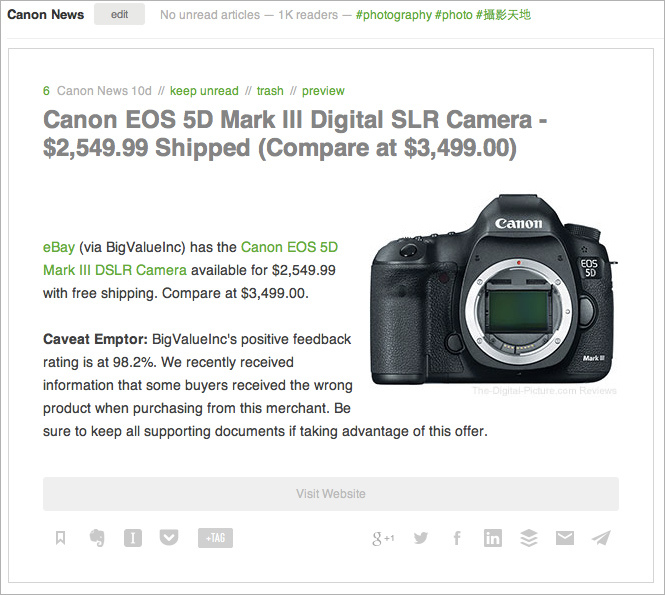Follow the eBay link in article
Viewport: 665px width, 595px height.
point(59,247)
